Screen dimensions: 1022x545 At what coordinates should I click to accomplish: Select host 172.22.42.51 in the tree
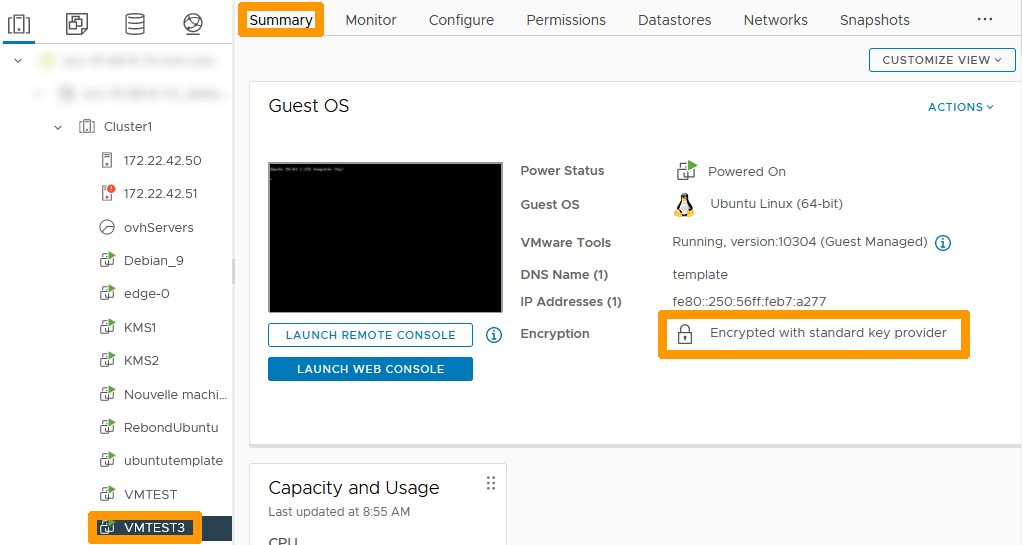(x=160, y=194)
